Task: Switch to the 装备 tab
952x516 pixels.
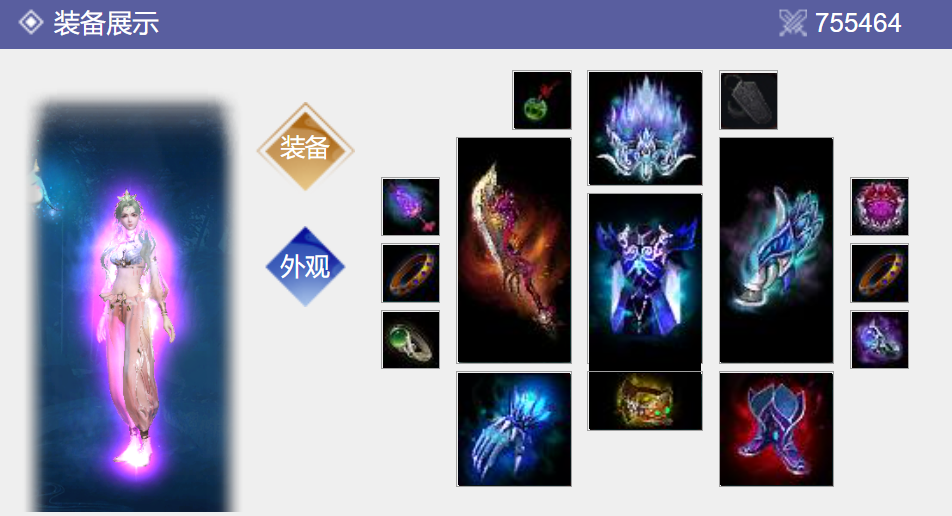Action: tap(305, 147)
